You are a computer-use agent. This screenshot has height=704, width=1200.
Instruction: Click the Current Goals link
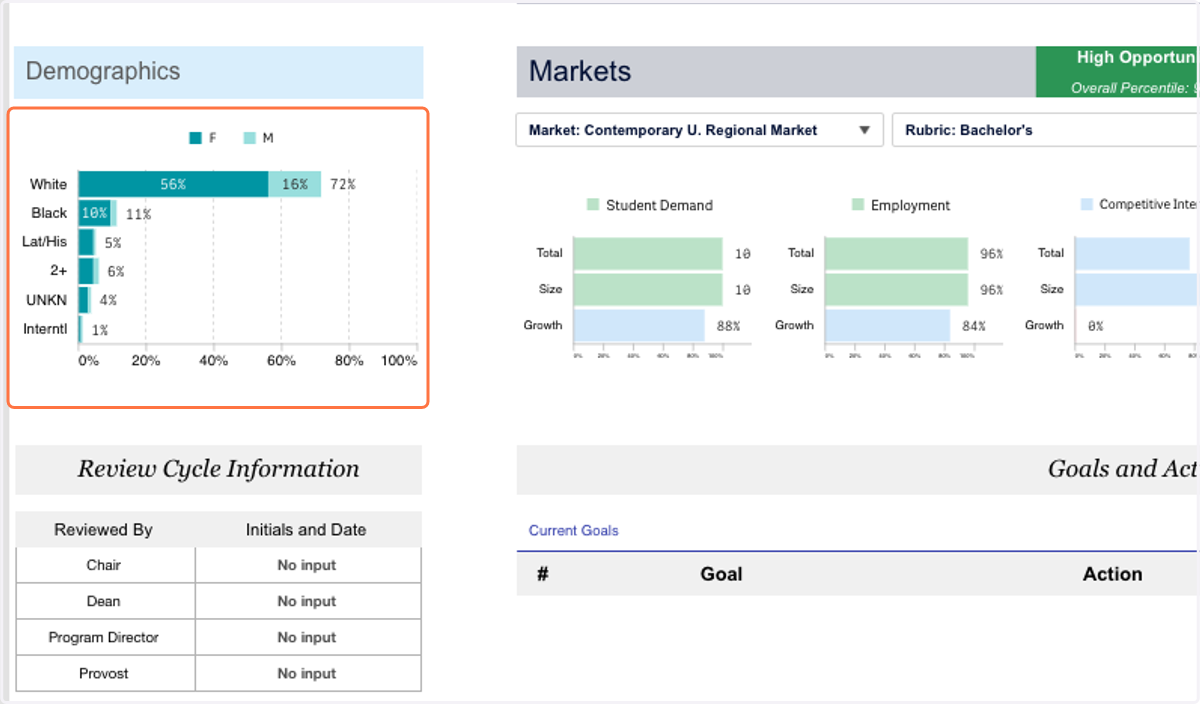[573, 531]
